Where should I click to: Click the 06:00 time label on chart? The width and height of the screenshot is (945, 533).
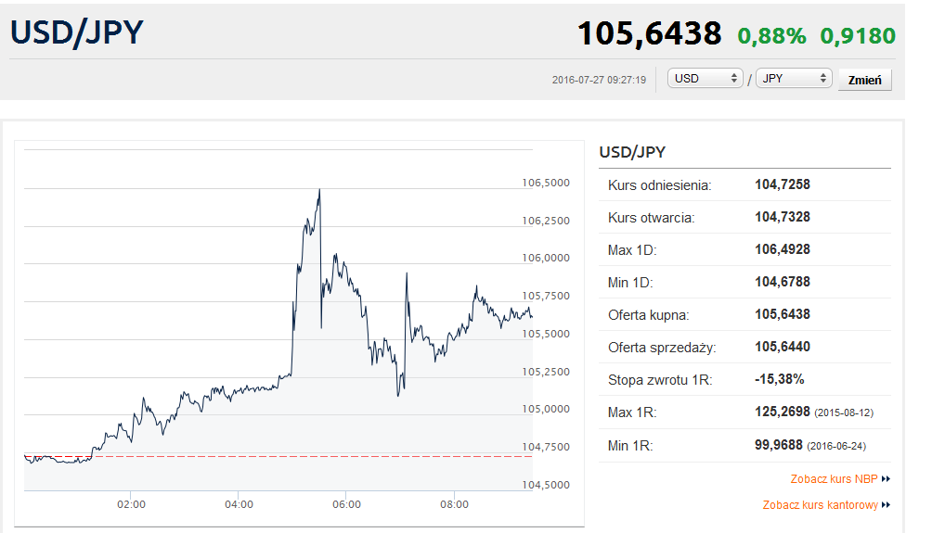pos(347,505)
